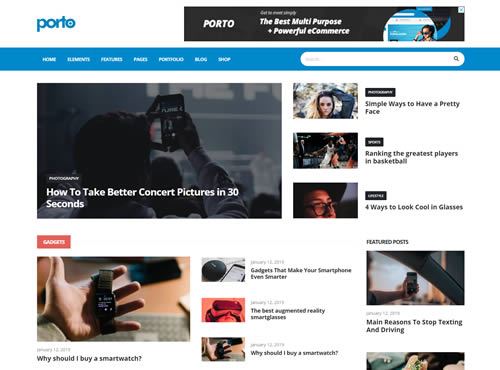Open Simple Ways to Have a Pretty Face
The height and width of the screenshot is (370, 500).
point(412,107)
